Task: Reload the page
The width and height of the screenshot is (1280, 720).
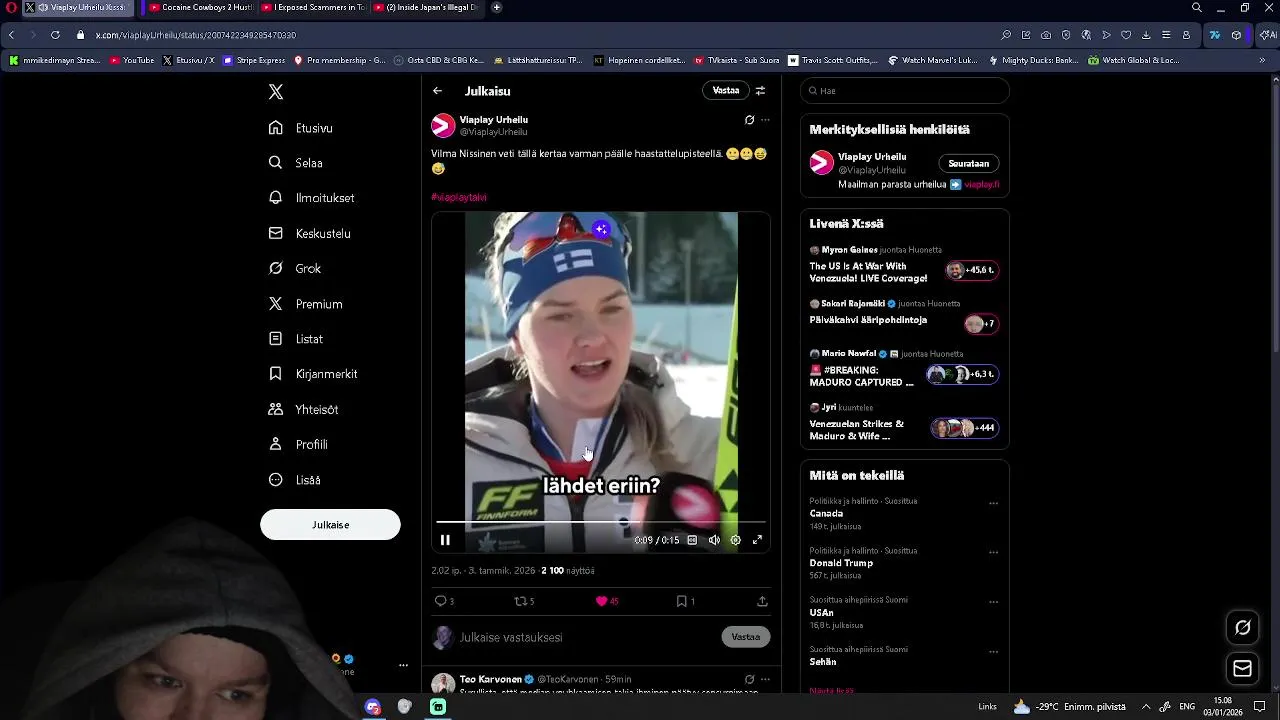Action: coord(55,35)
